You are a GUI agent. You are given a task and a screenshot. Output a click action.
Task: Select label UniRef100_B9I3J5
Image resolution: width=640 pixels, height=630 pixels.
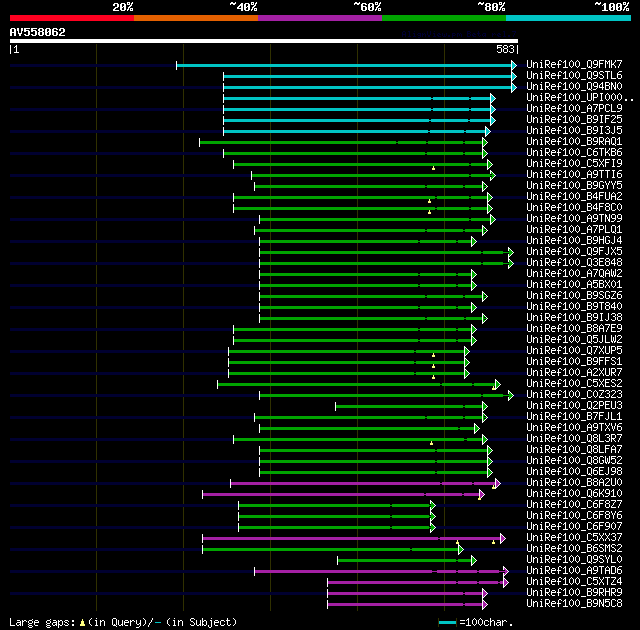[x=574, y=130]
